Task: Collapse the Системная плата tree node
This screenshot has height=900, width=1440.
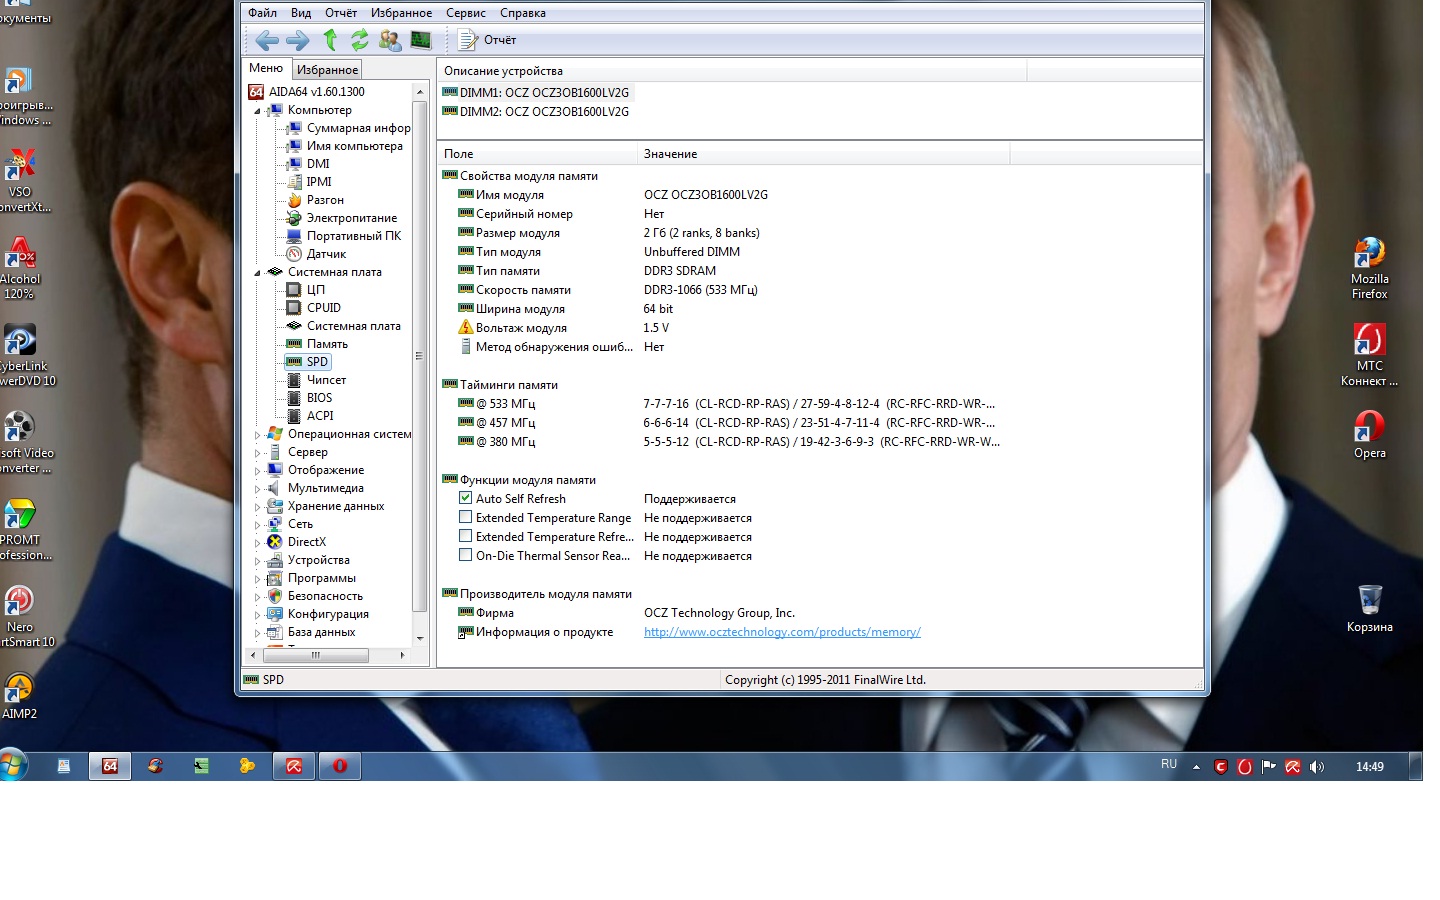Action: click(x=257, y=273)
